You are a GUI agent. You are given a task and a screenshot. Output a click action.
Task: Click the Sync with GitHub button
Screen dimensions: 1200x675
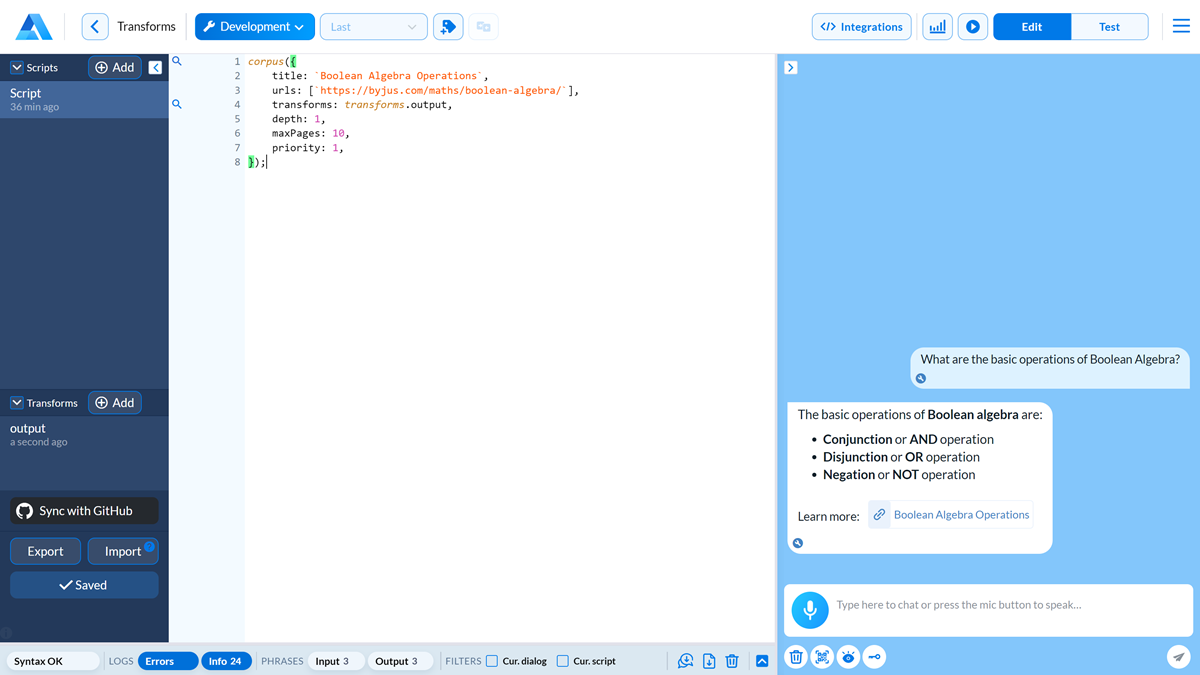83,510
